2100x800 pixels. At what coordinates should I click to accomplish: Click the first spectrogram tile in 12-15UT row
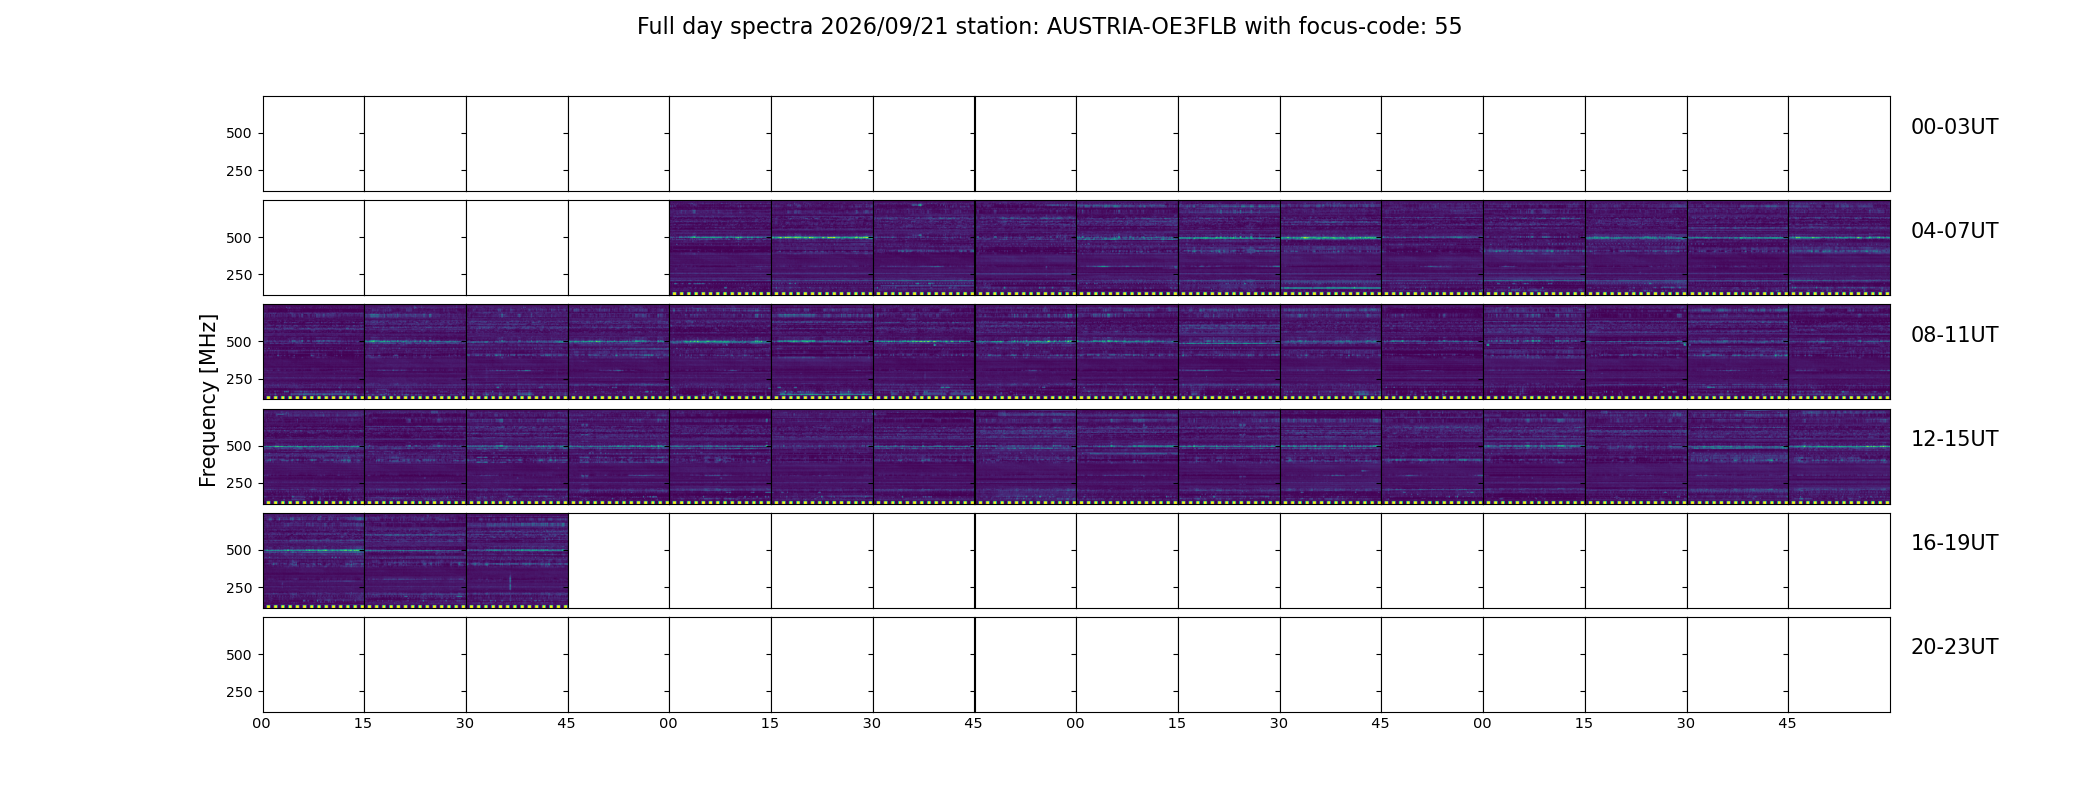[x=314, y=456]
